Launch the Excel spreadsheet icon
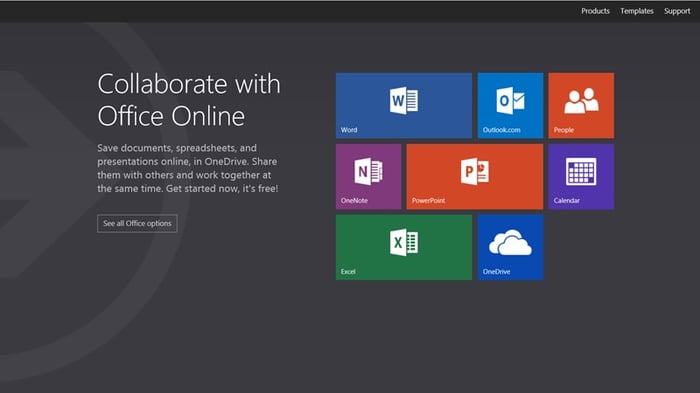This screenshot has height=393, width=700. 404,242
